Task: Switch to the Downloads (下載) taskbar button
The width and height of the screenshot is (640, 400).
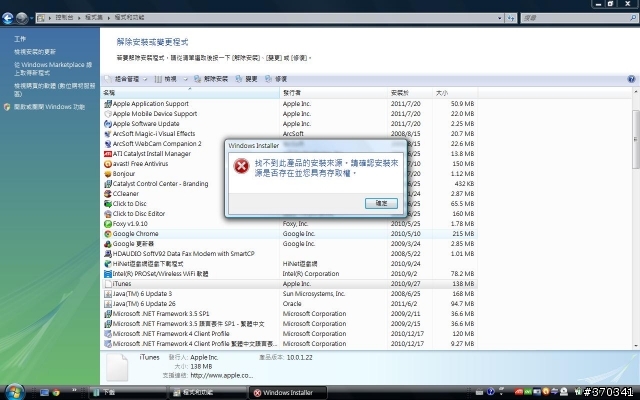Action: (128, 393)
